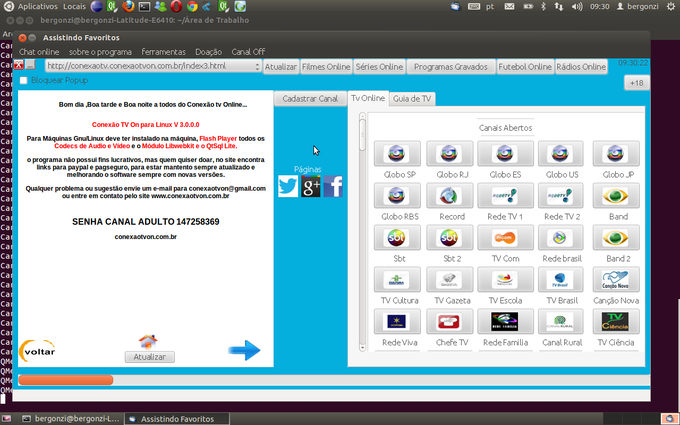Open the Locais system menu

point(74,7)
